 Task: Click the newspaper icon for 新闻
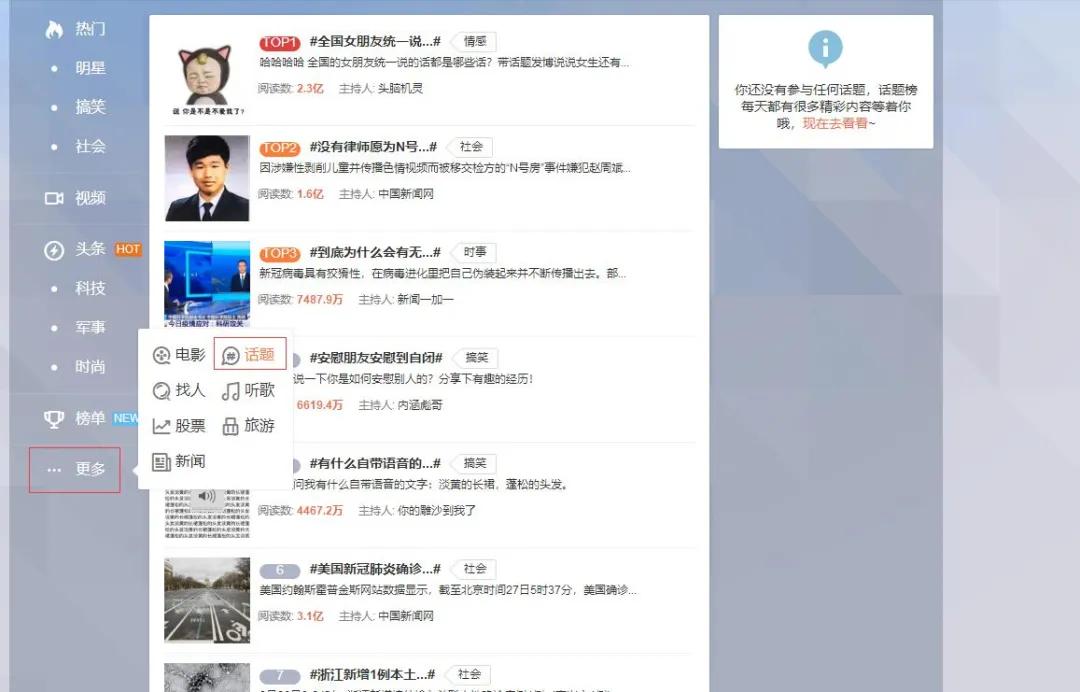159,462
